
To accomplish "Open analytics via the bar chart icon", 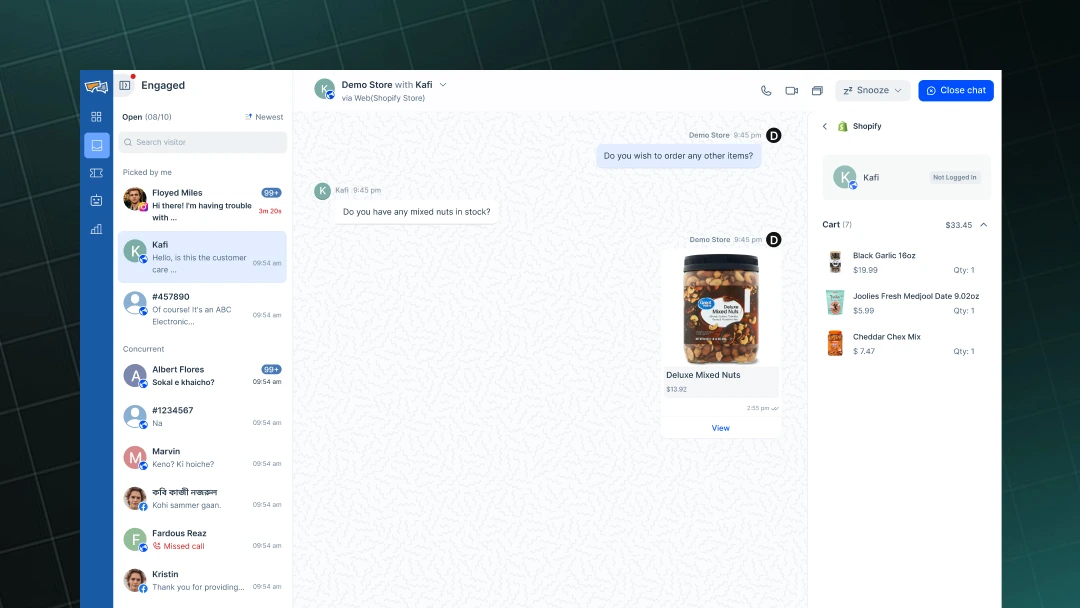I will pos(96,229).
